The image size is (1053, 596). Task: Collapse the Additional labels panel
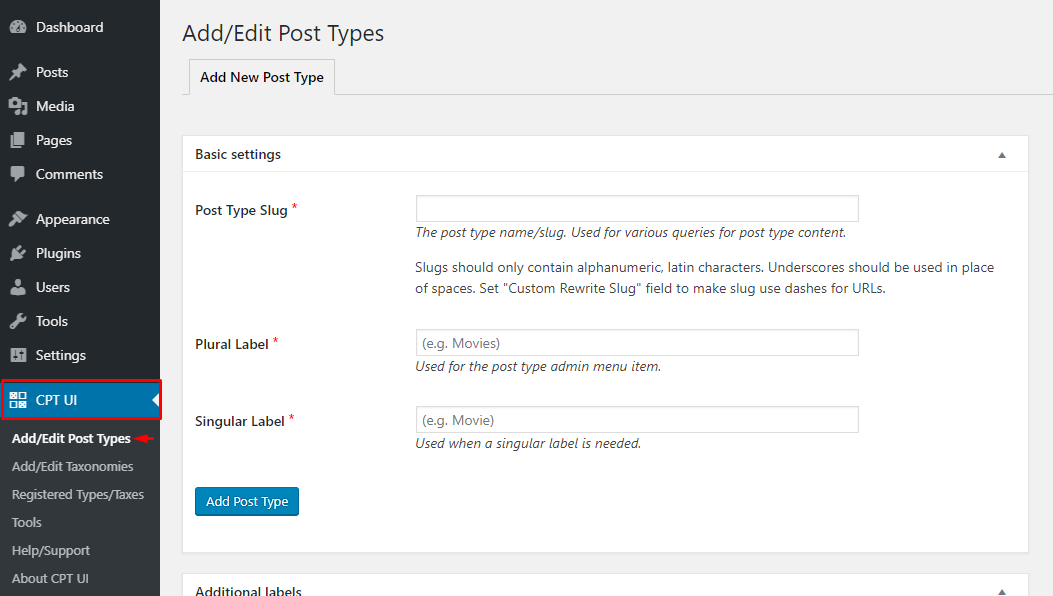tap(1002, 590)
